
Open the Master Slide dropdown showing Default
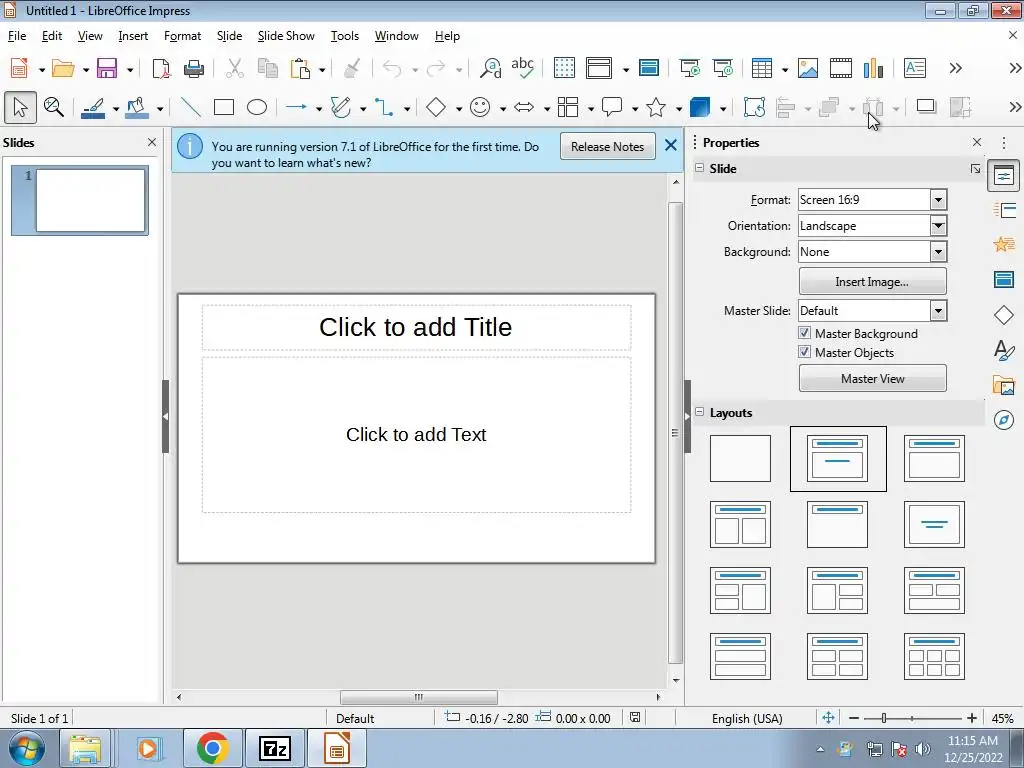pyautogui.click(x=872, y=311)
